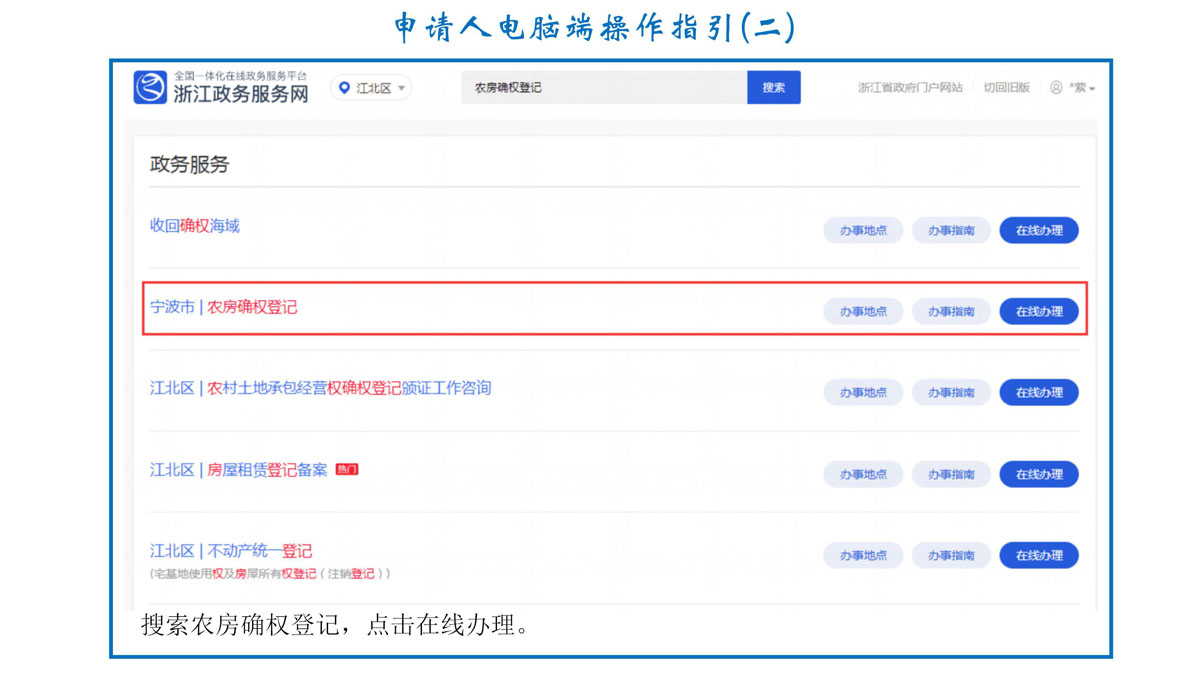The height and width of the screenshot is (676, 1201).
Task: Open the 江北区 region dropdown
Action: coord(372,88)
